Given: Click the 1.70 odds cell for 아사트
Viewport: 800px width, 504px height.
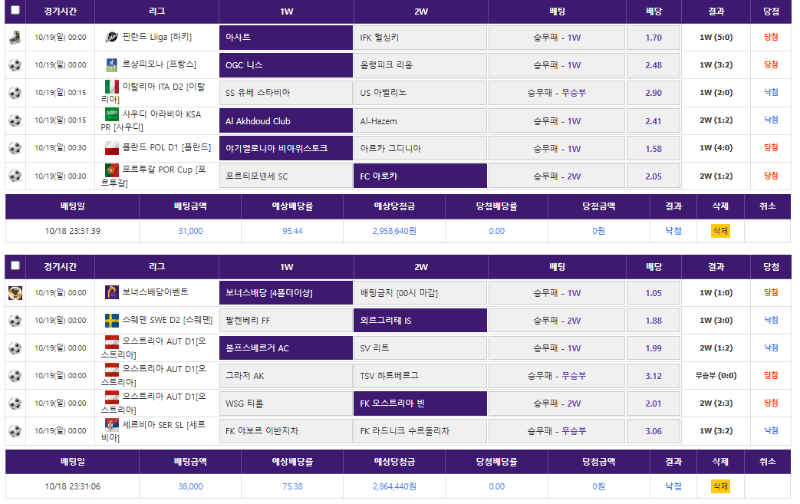Looking at the screenshot, I should pos(654,38).
